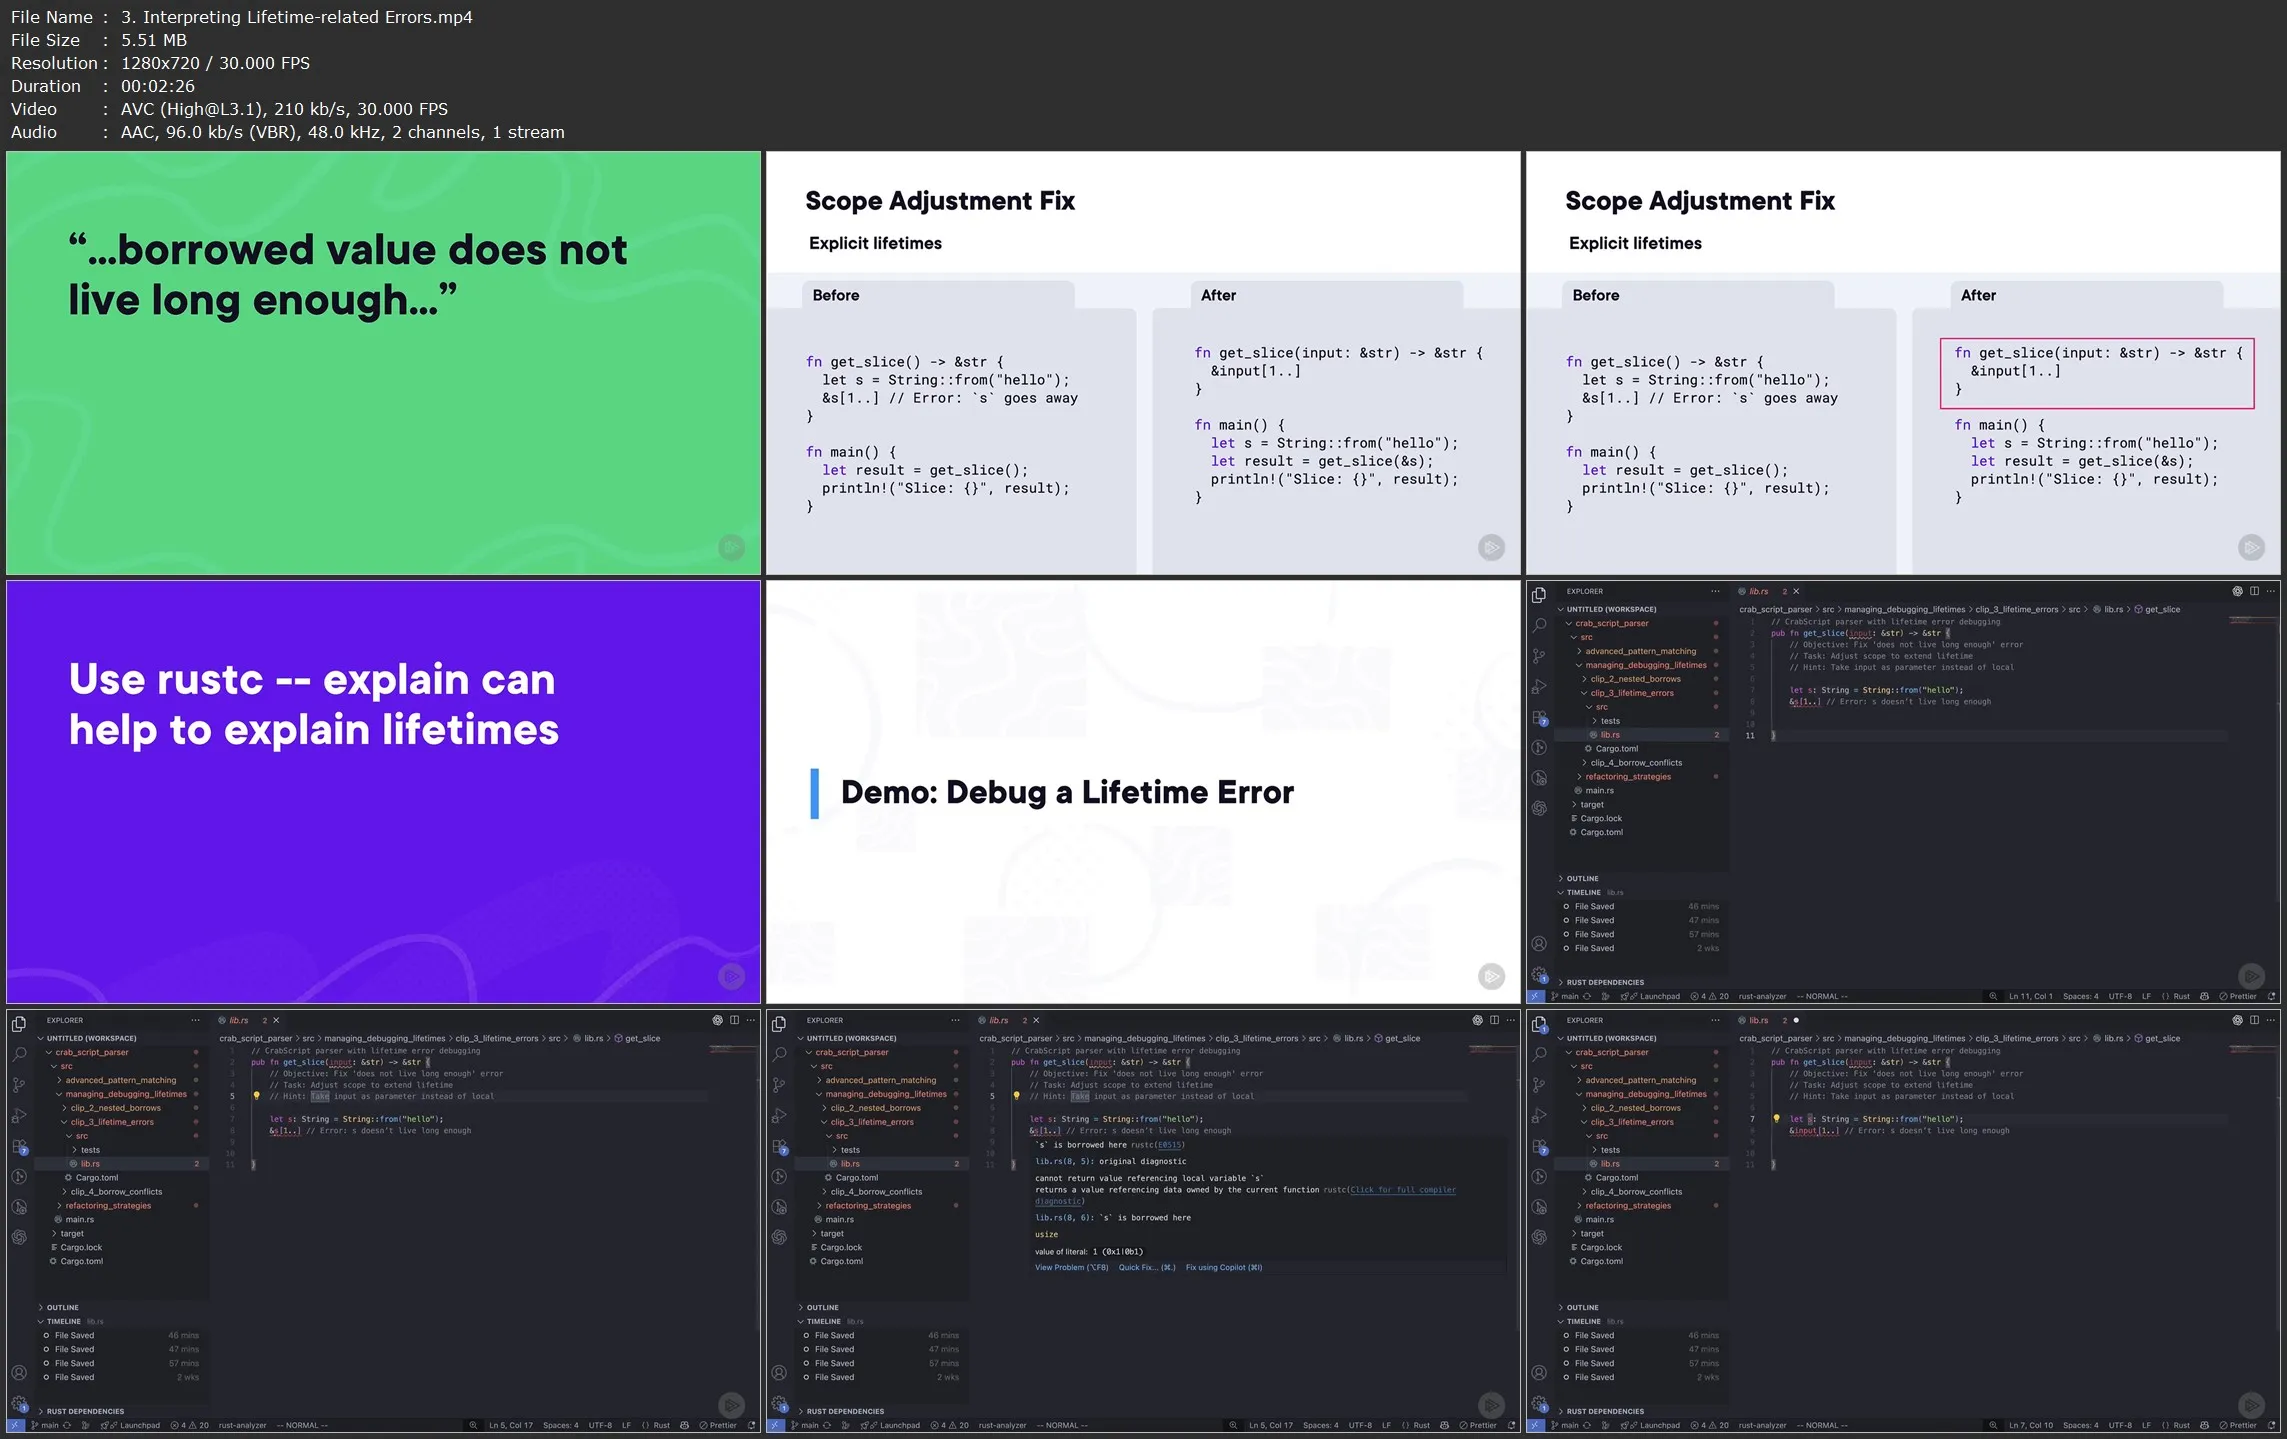Open main.rs in the 'Ln 7, Col 10' explorer
2287x1439 pixels.
(1599, 1219)
